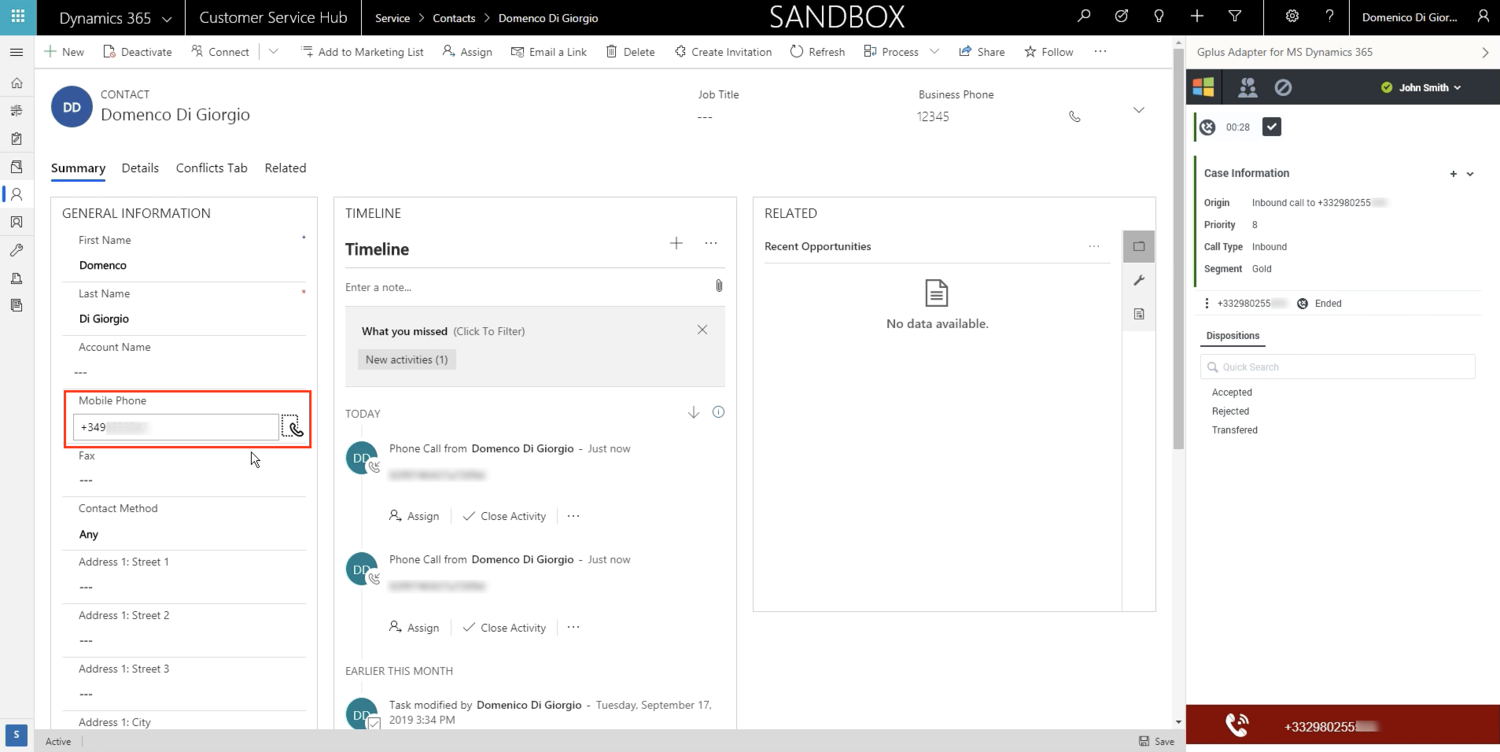Add case information with plus icon
1500x752 pixels.
[1454, 174]
